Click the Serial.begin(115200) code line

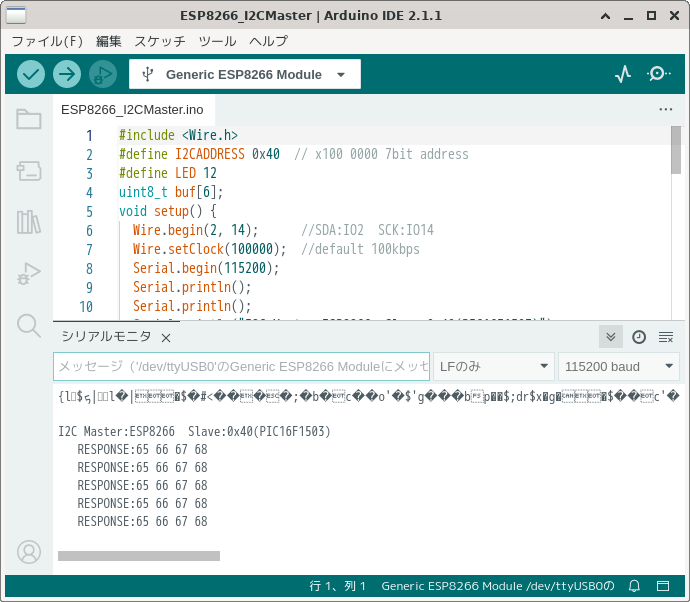206,268
